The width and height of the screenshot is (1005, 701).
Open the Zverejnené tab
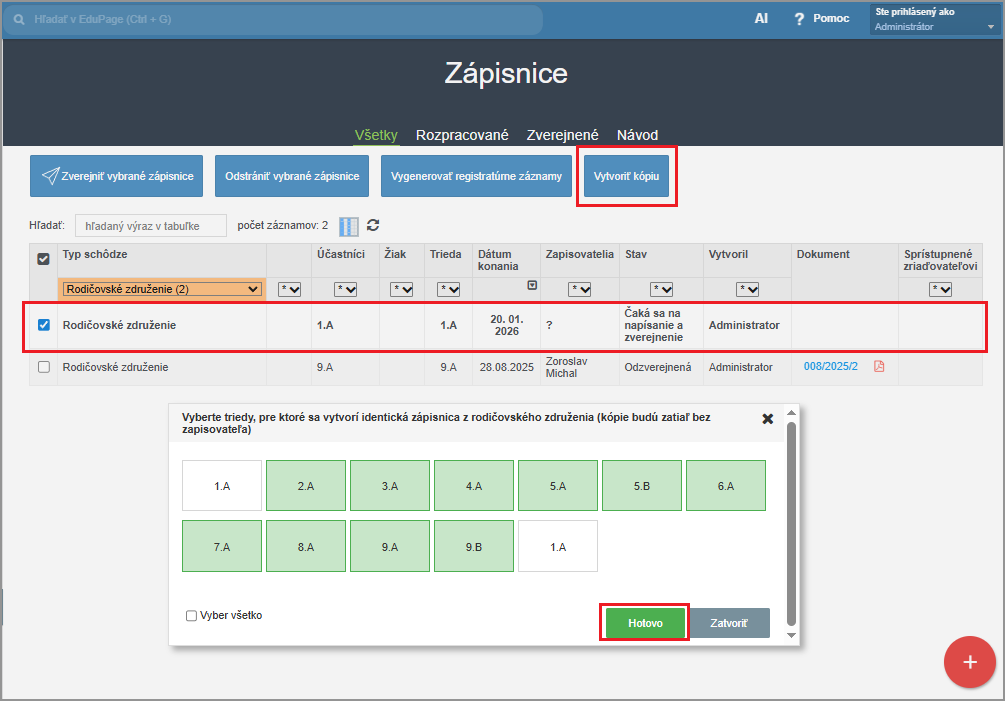(562, 135)
